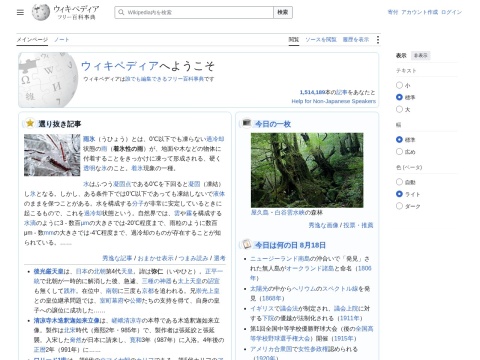Open the 議会法 link
Screen dimensions: 480x360
point(289,309)
